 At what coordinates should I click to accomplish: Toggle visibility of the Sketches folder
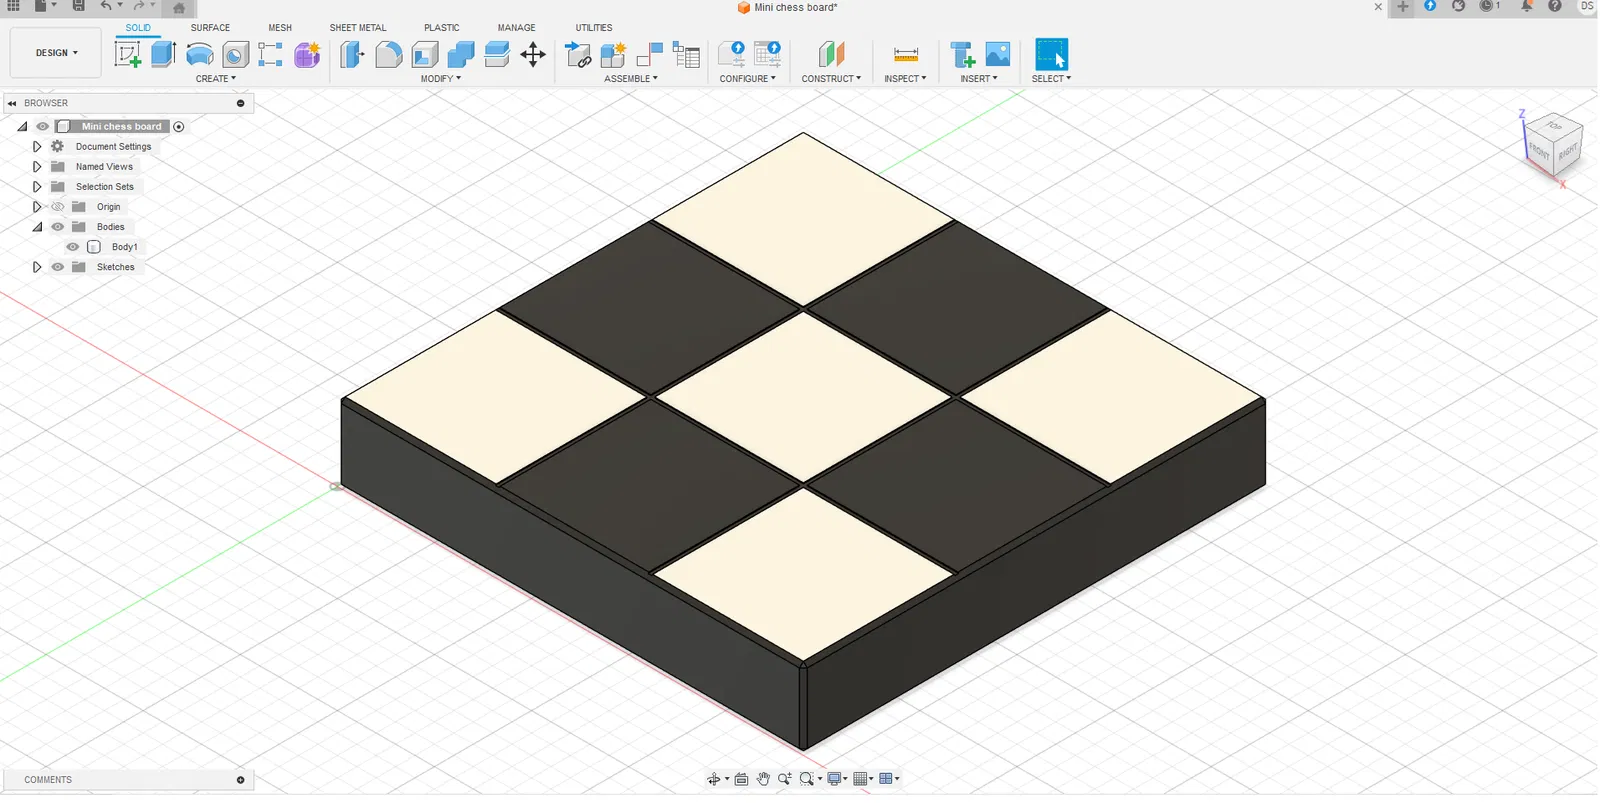point(58,267)
